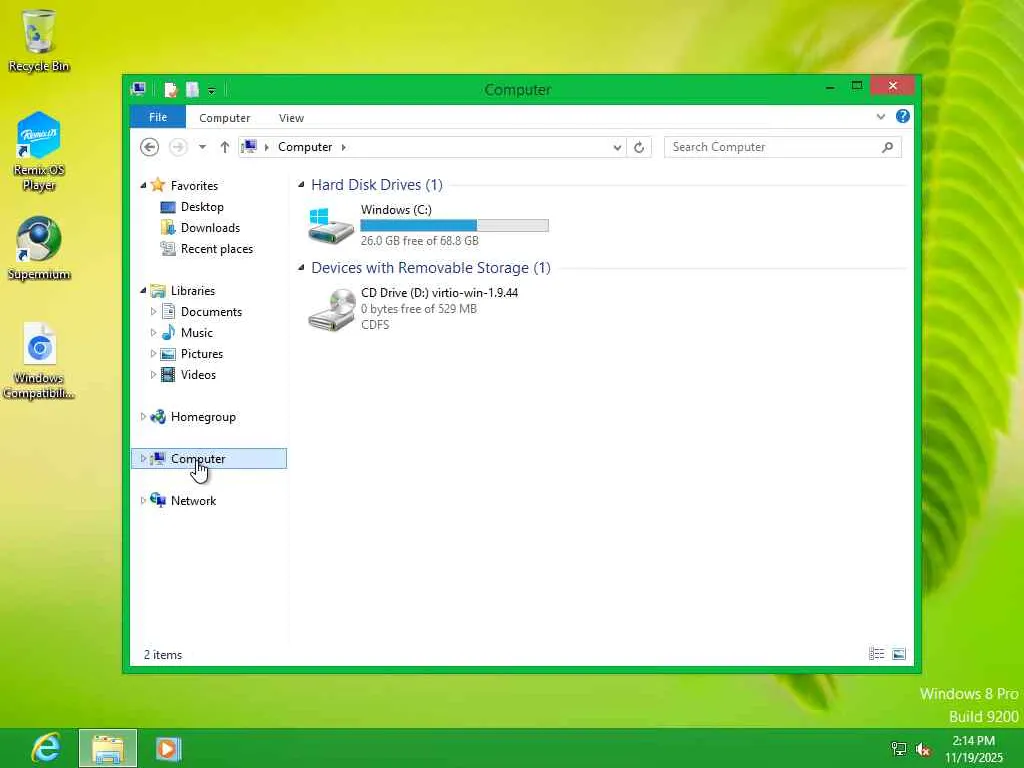Screen dimensions: 1024x768
Task: Click the muted volume tray icon
Action: click(923, 749)
